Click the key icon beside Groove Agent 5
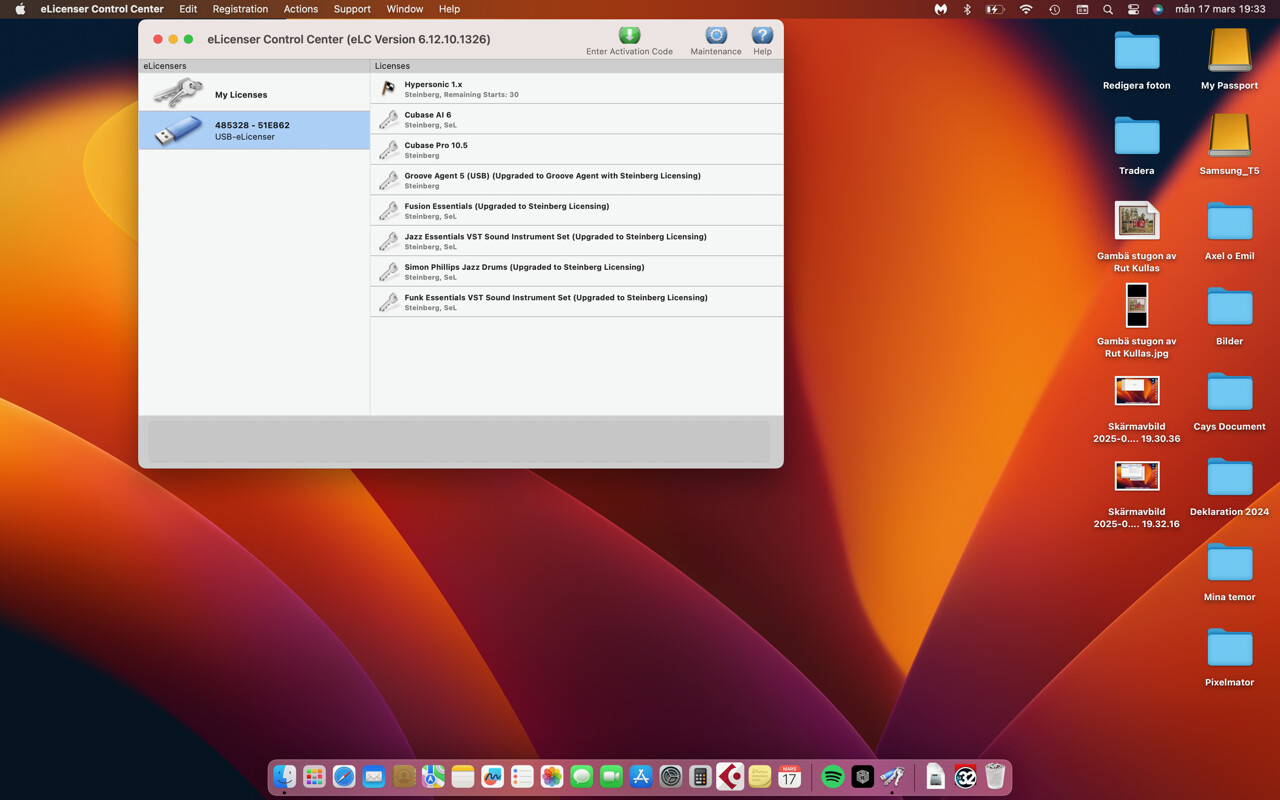The width and height of the screenshot is (1280, 800). coord(388,180)
